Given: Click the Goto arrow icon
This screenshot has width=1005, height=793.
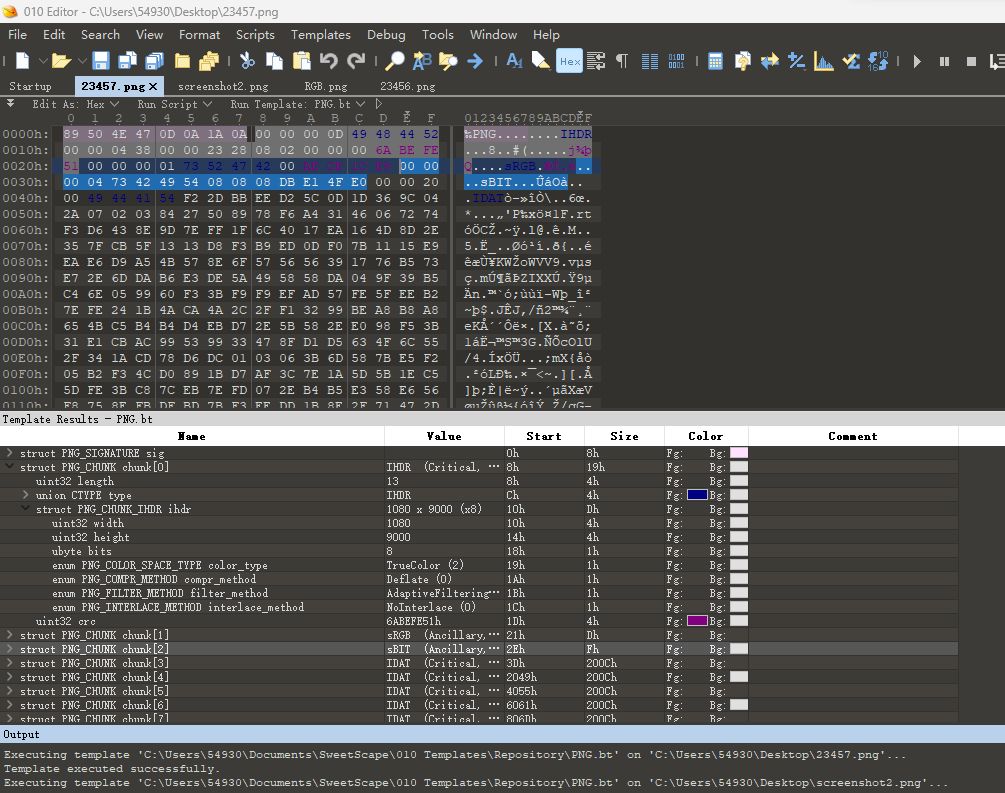Looking at the screenshot, I should click(x=475, y=61).
